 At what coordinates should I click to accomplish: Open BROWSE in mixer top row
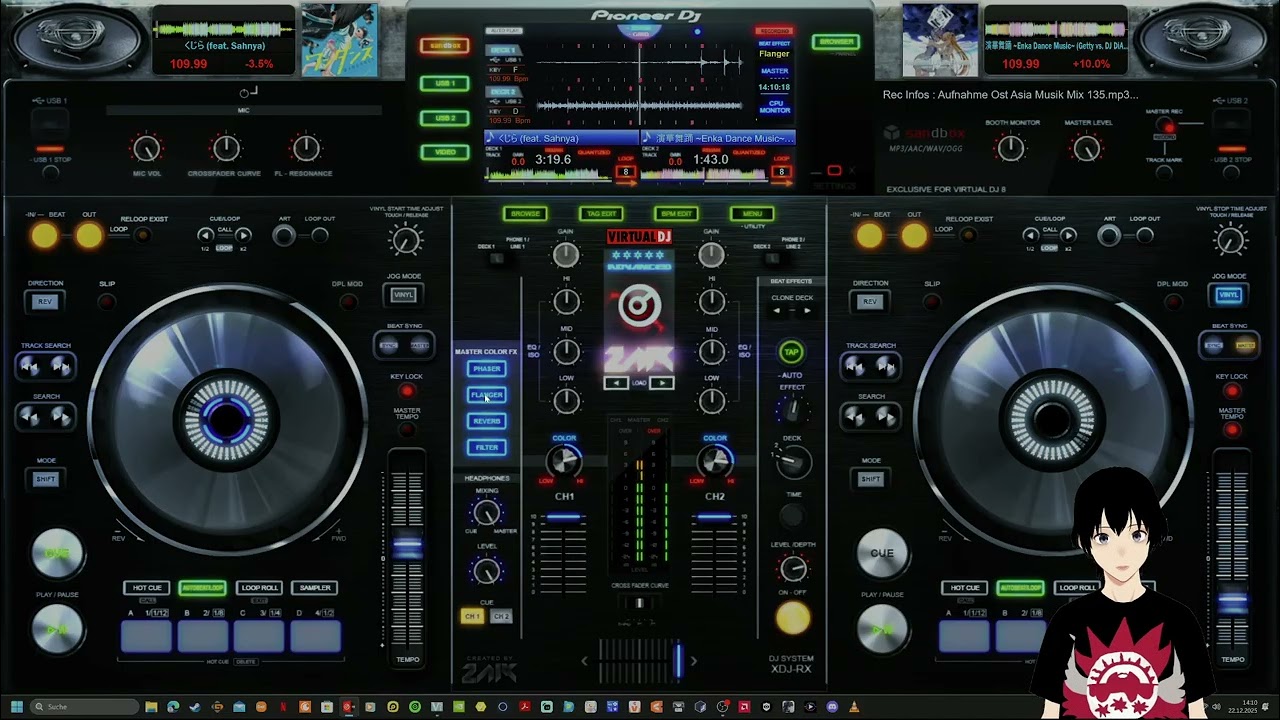coord(525,213)
